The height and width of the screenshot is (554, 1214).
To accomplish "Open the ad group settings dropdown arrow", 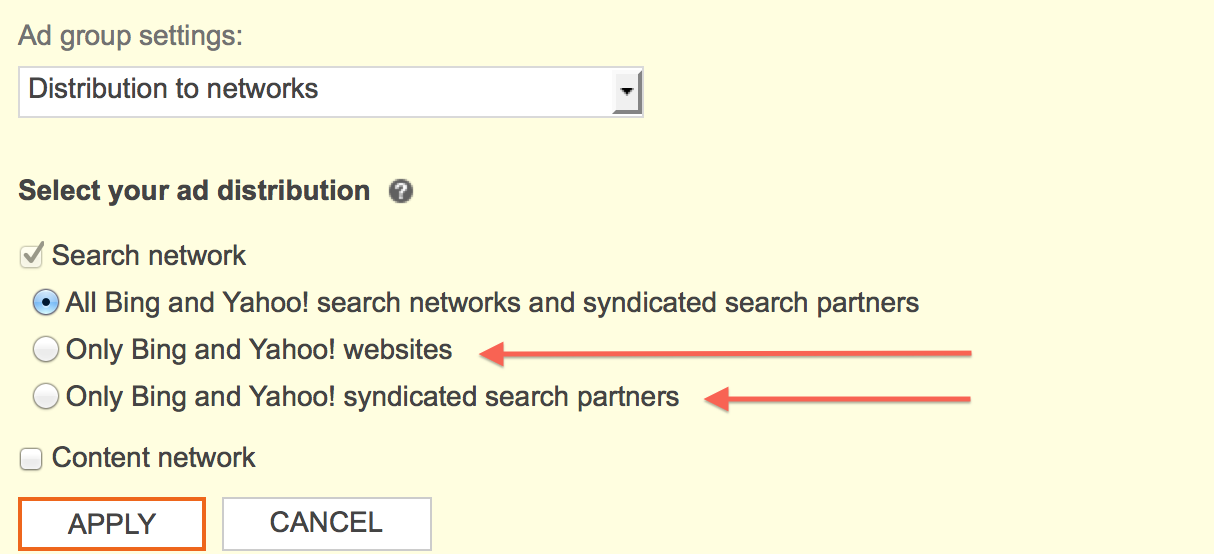I will point(626,90).
